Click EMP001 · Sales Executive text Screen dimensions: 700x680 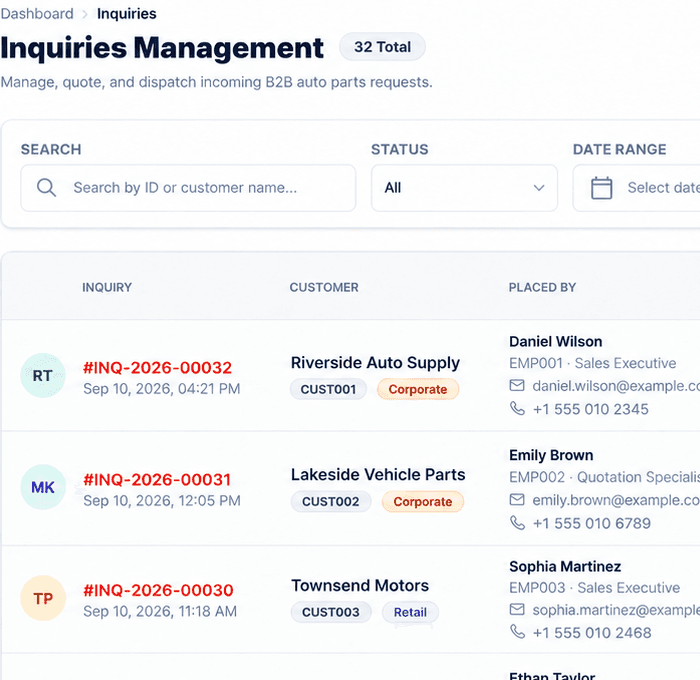tap(592, 363)
